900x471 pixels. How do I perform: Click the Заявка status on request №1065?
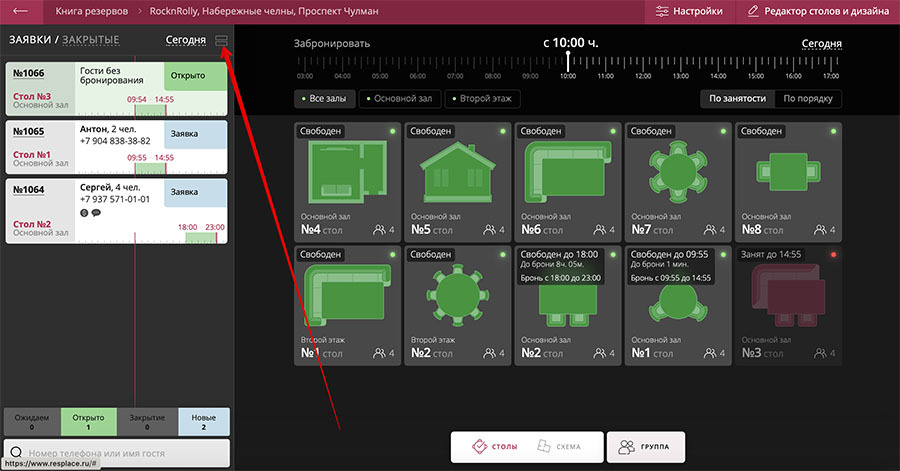pos(195,134)
